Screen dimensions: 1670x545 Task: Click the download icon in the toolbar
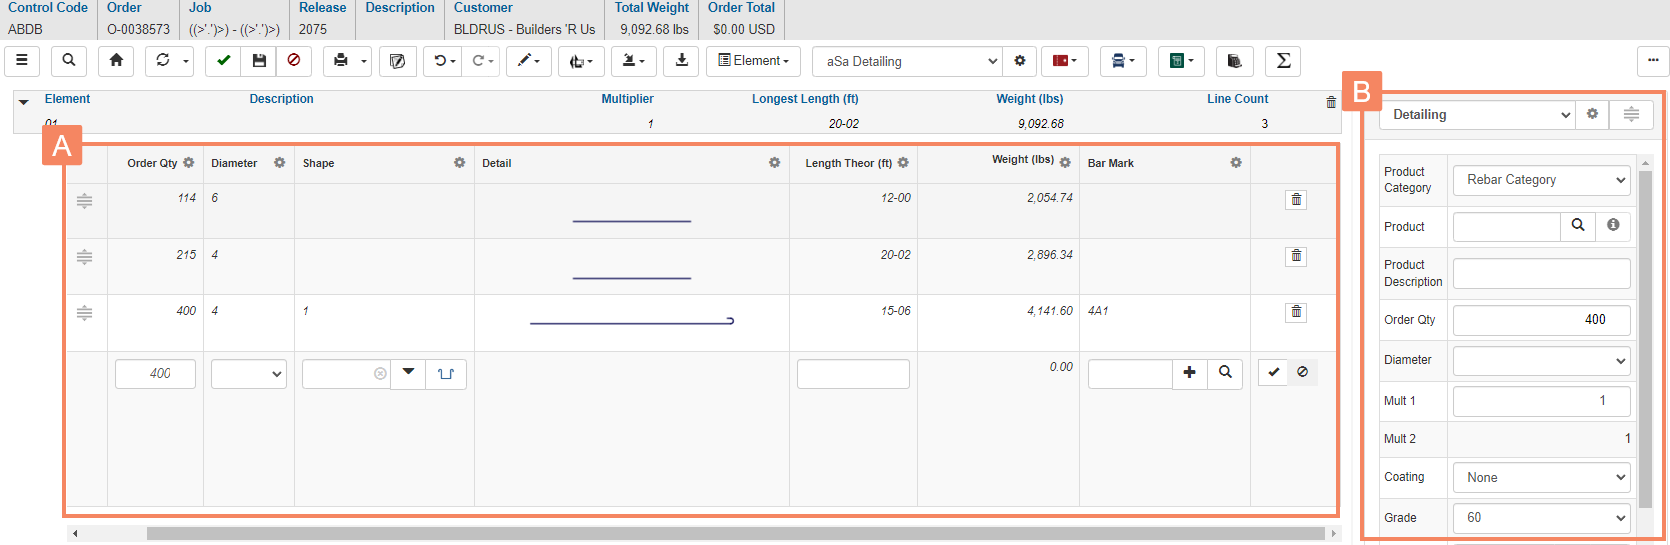pyautogui.click(x=681, y=61)
